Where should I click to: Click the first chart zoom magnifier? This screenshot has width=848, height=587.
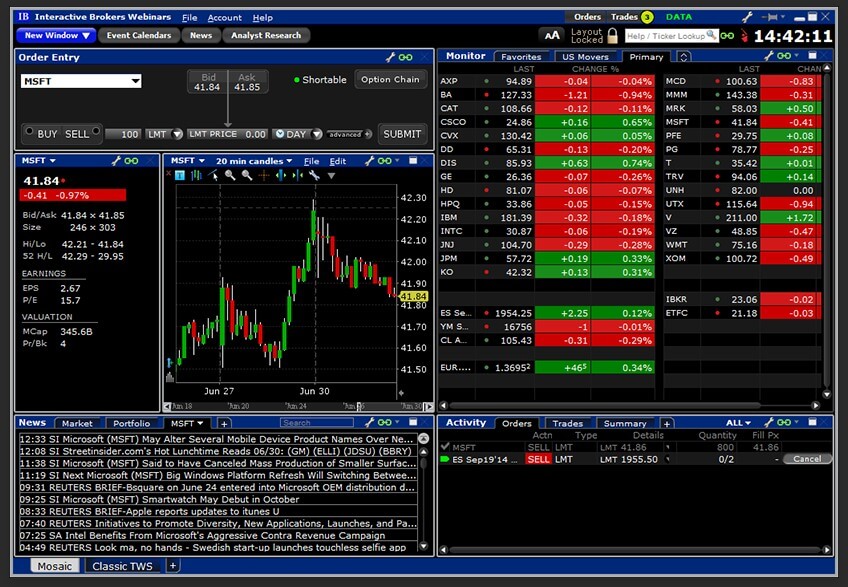click(x=230, y=175)
